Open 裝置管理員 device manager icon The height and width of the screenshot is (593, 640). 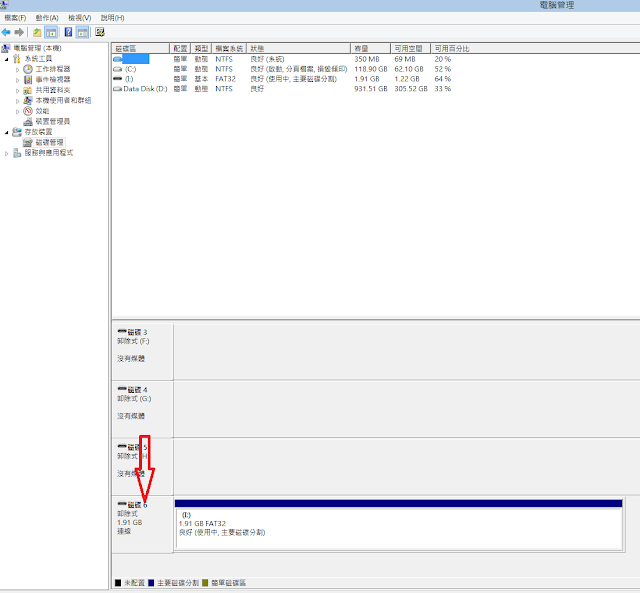click(28, 122)
